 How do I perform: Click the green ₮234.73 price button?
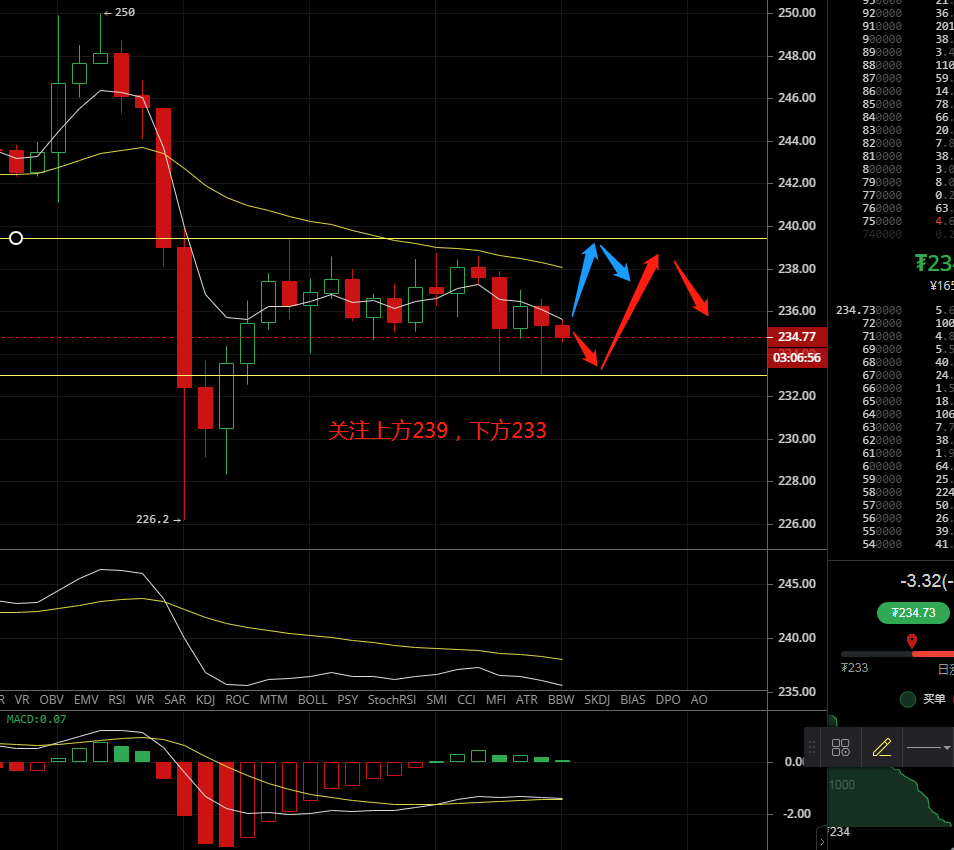pyautogui.click(x=914, y=613)
